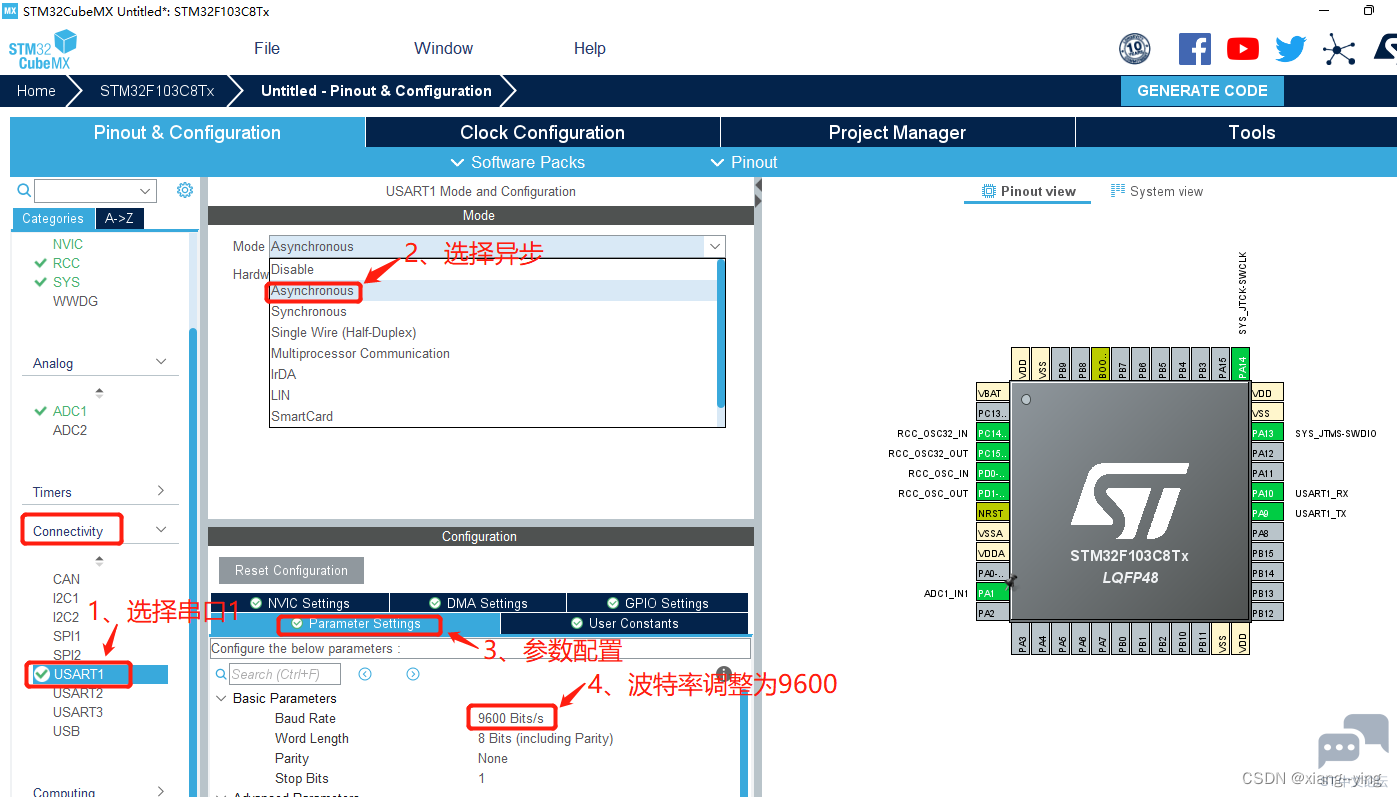Select ADC1 in the Analog list
This screenshot has height=797, width=1397.
click(69, 411)
